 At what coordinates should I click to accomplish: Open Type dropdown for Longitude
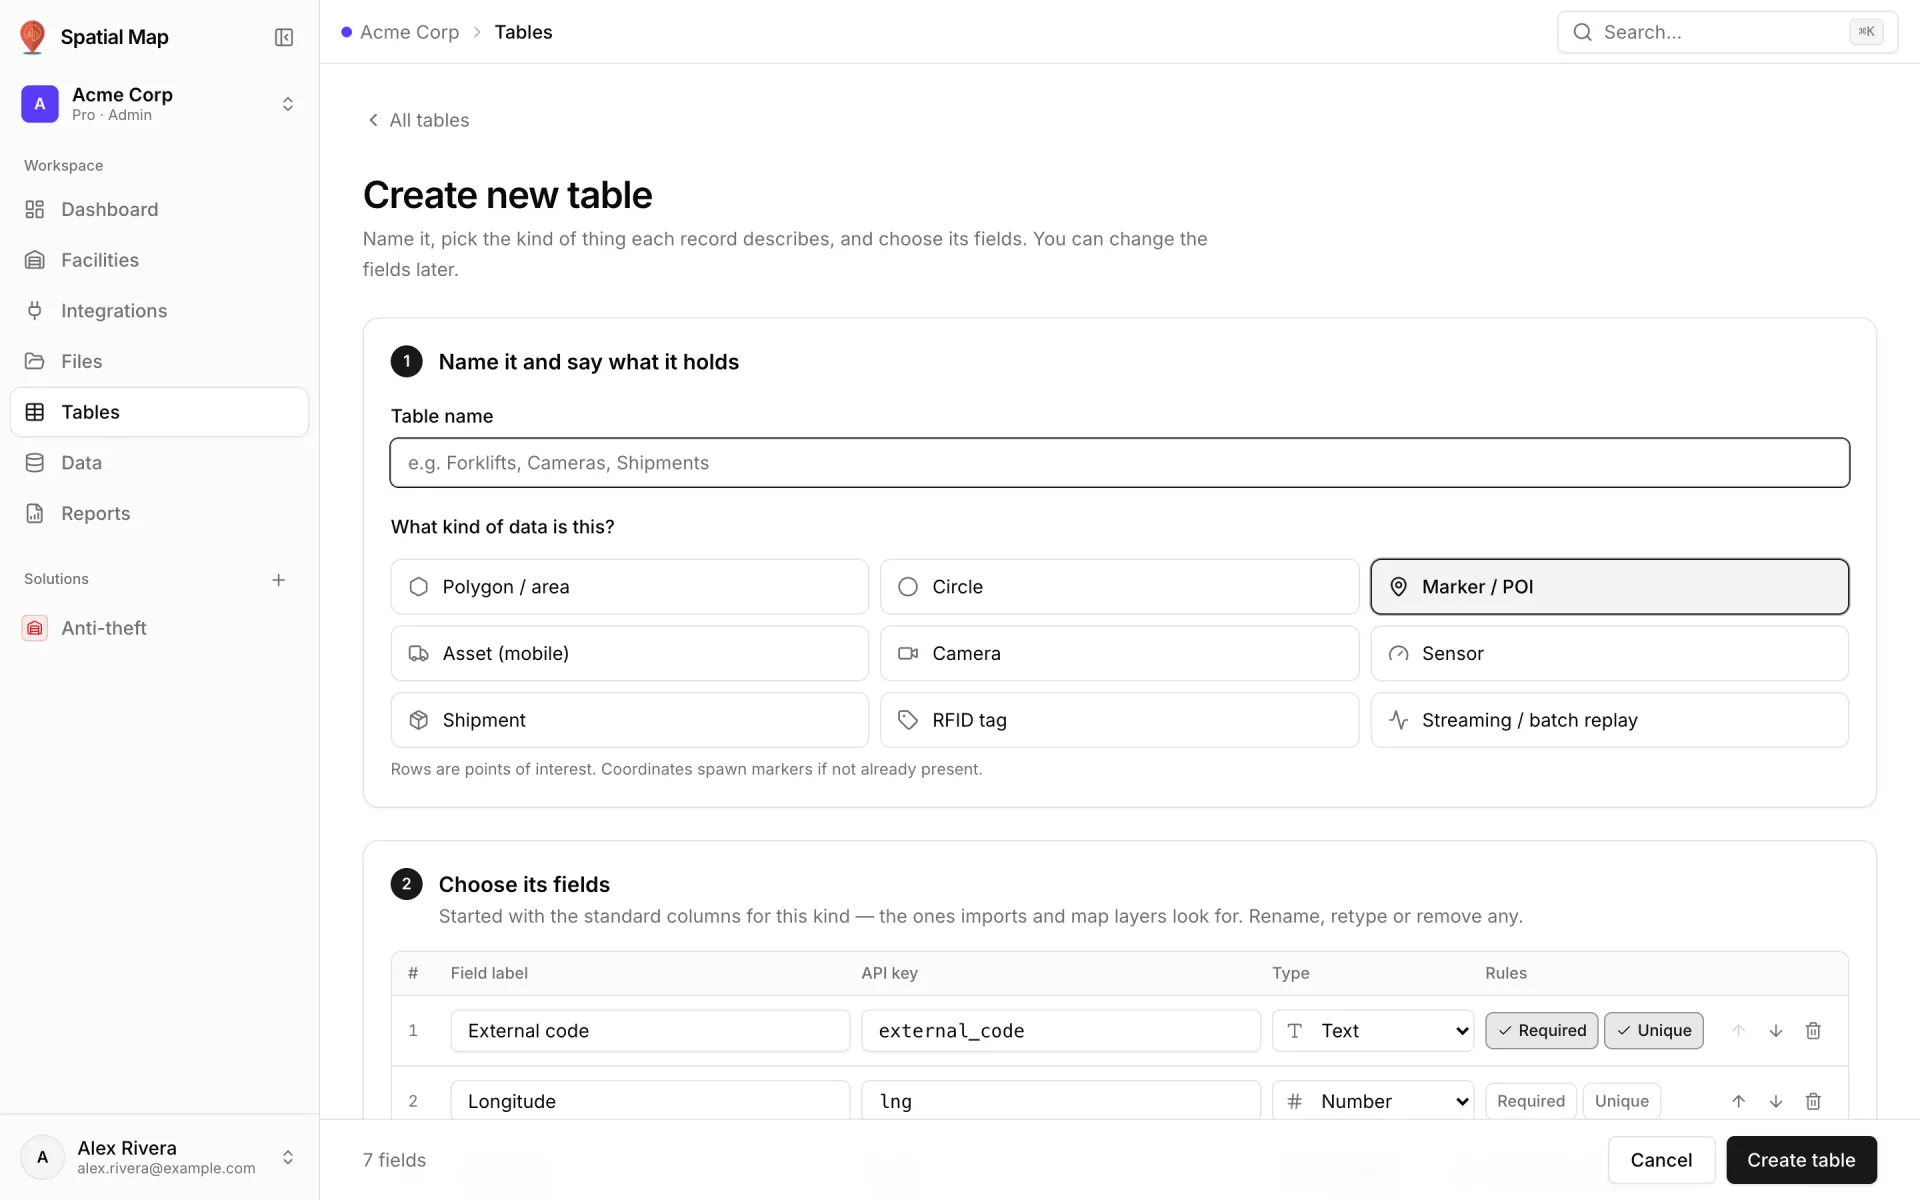coord(1373,1101)
